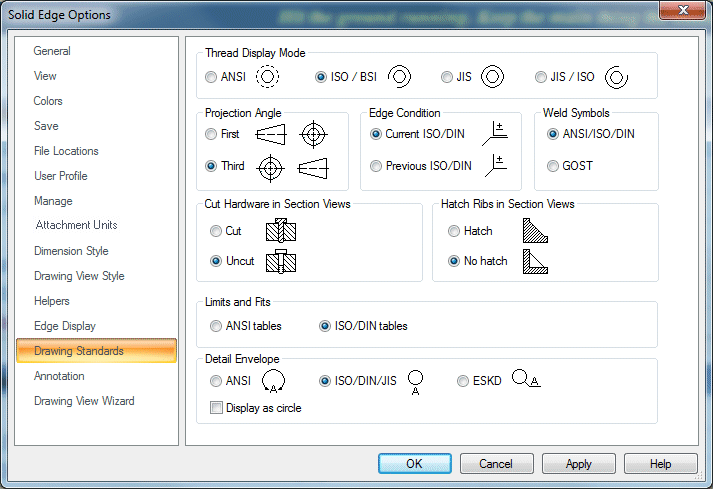Check the Display as circle checkbox
This screenshot has height=489, width=713.
[x=216, y=408]
